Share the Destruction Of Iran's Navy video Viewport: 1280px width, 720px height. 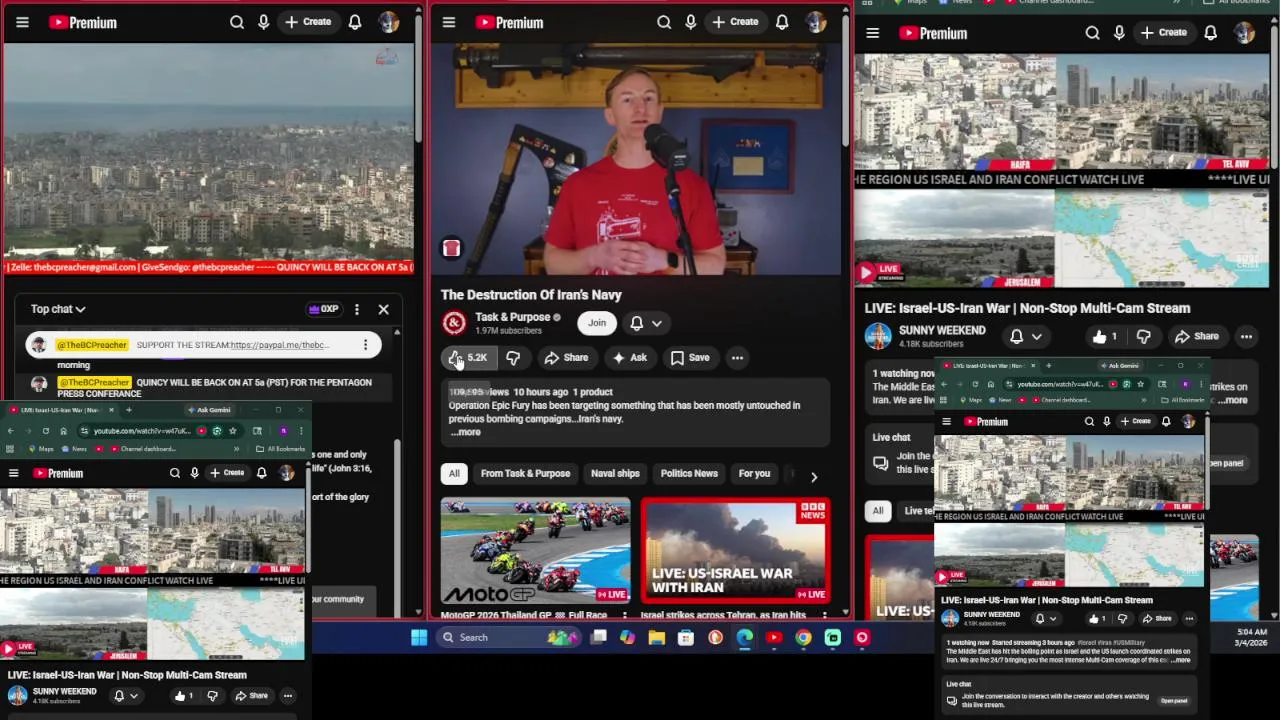(x=566, y=358)
